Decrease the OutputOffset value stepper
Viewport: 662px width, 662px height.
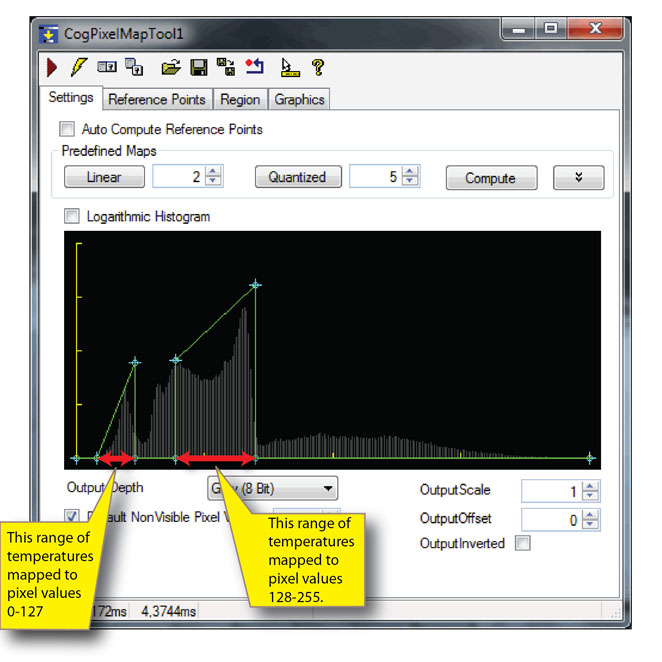pyautogui.click(x=590, y=524)
